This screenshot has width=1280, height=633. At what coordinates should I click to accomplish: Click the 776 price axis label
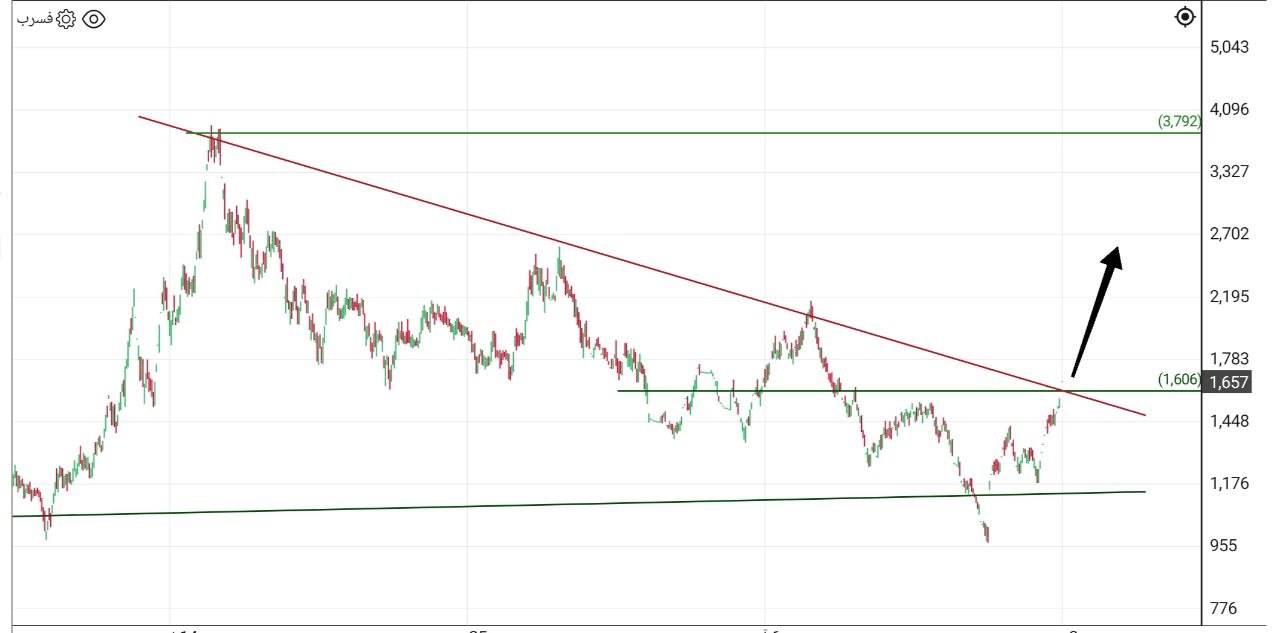pos(1224,608)
